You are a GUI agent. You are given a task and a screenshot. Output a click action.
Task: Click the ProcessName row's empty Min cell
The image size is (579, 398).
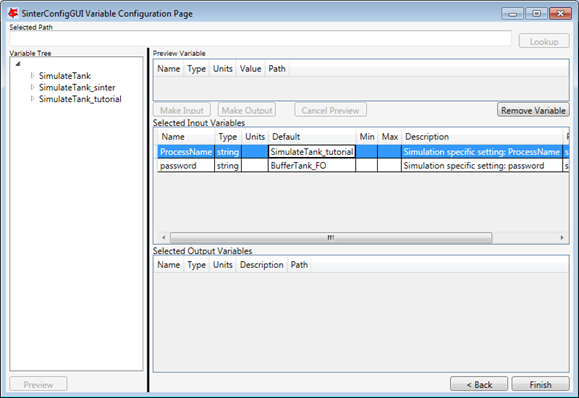point(367,152)
